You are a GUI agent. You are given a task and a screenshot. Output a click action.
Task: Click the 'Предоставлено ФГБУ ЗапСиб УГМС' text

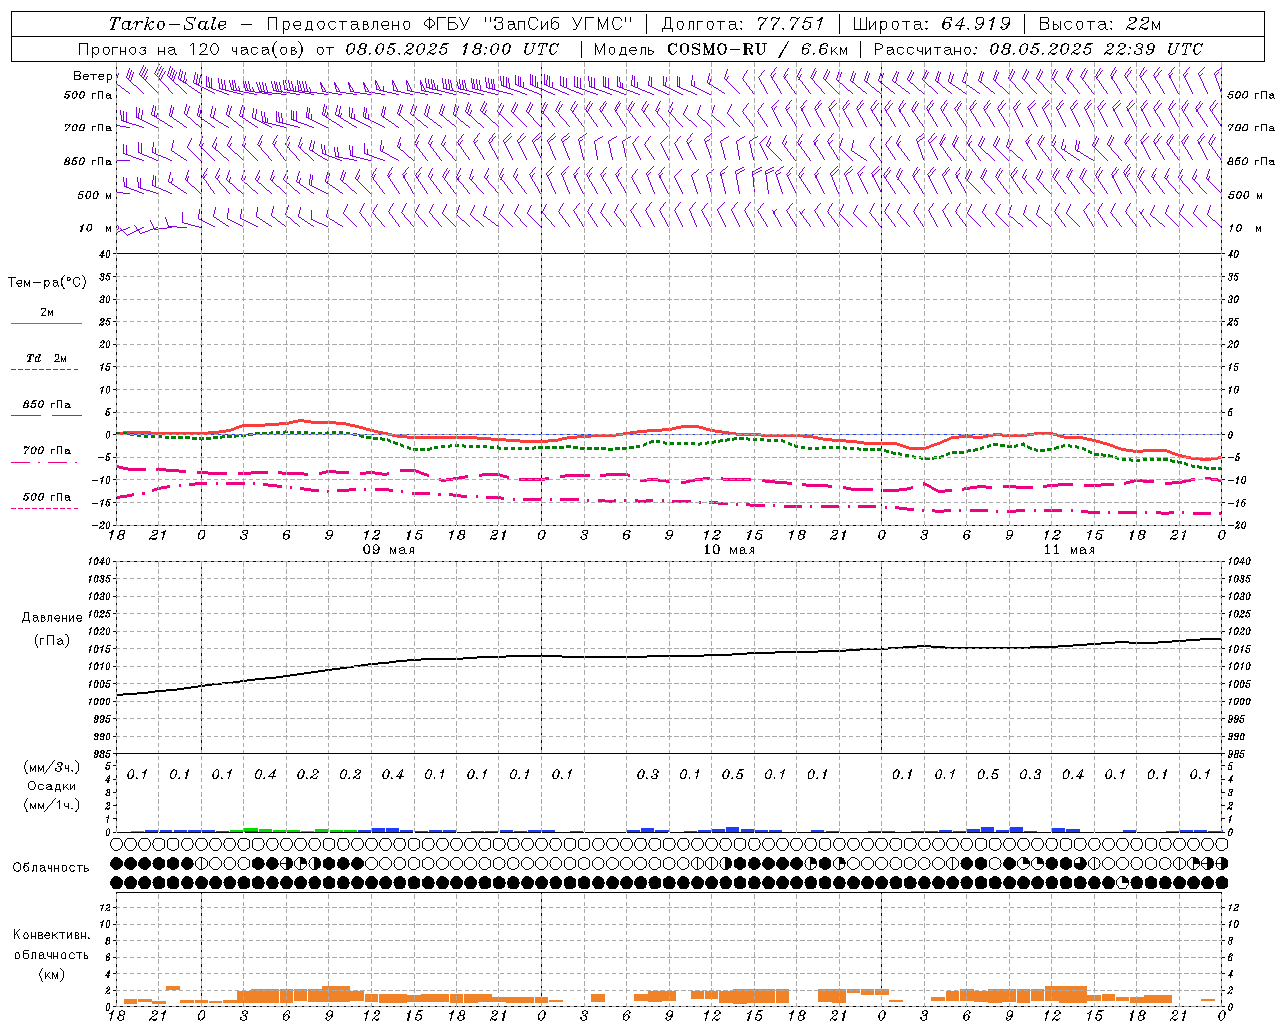click(x=450, y=24)
